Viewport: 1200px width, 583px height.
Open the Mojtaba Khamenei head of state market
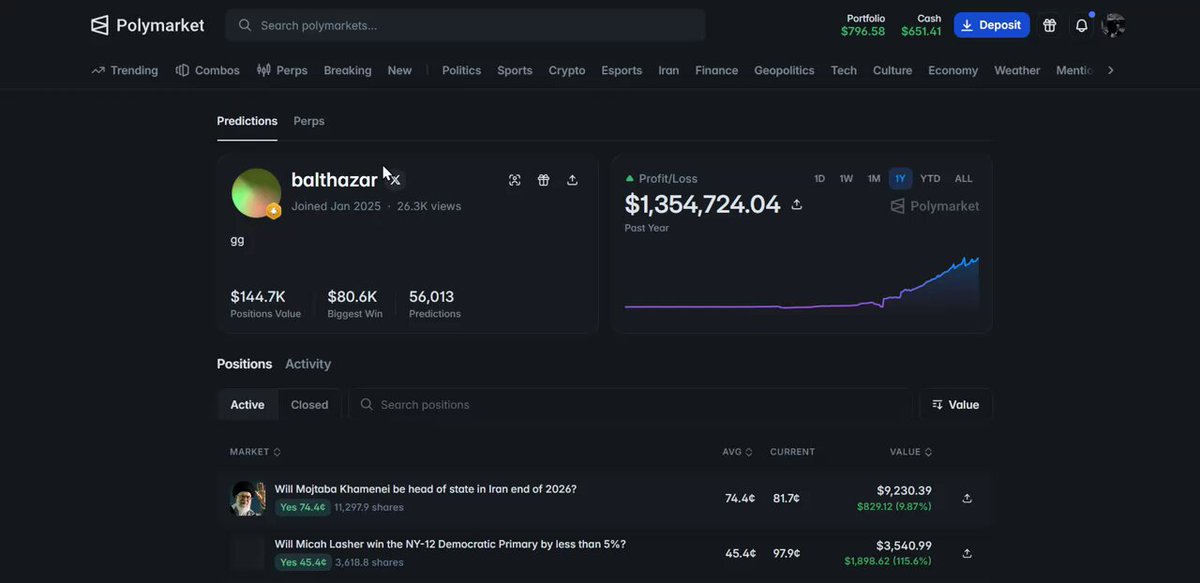(425, 489)
